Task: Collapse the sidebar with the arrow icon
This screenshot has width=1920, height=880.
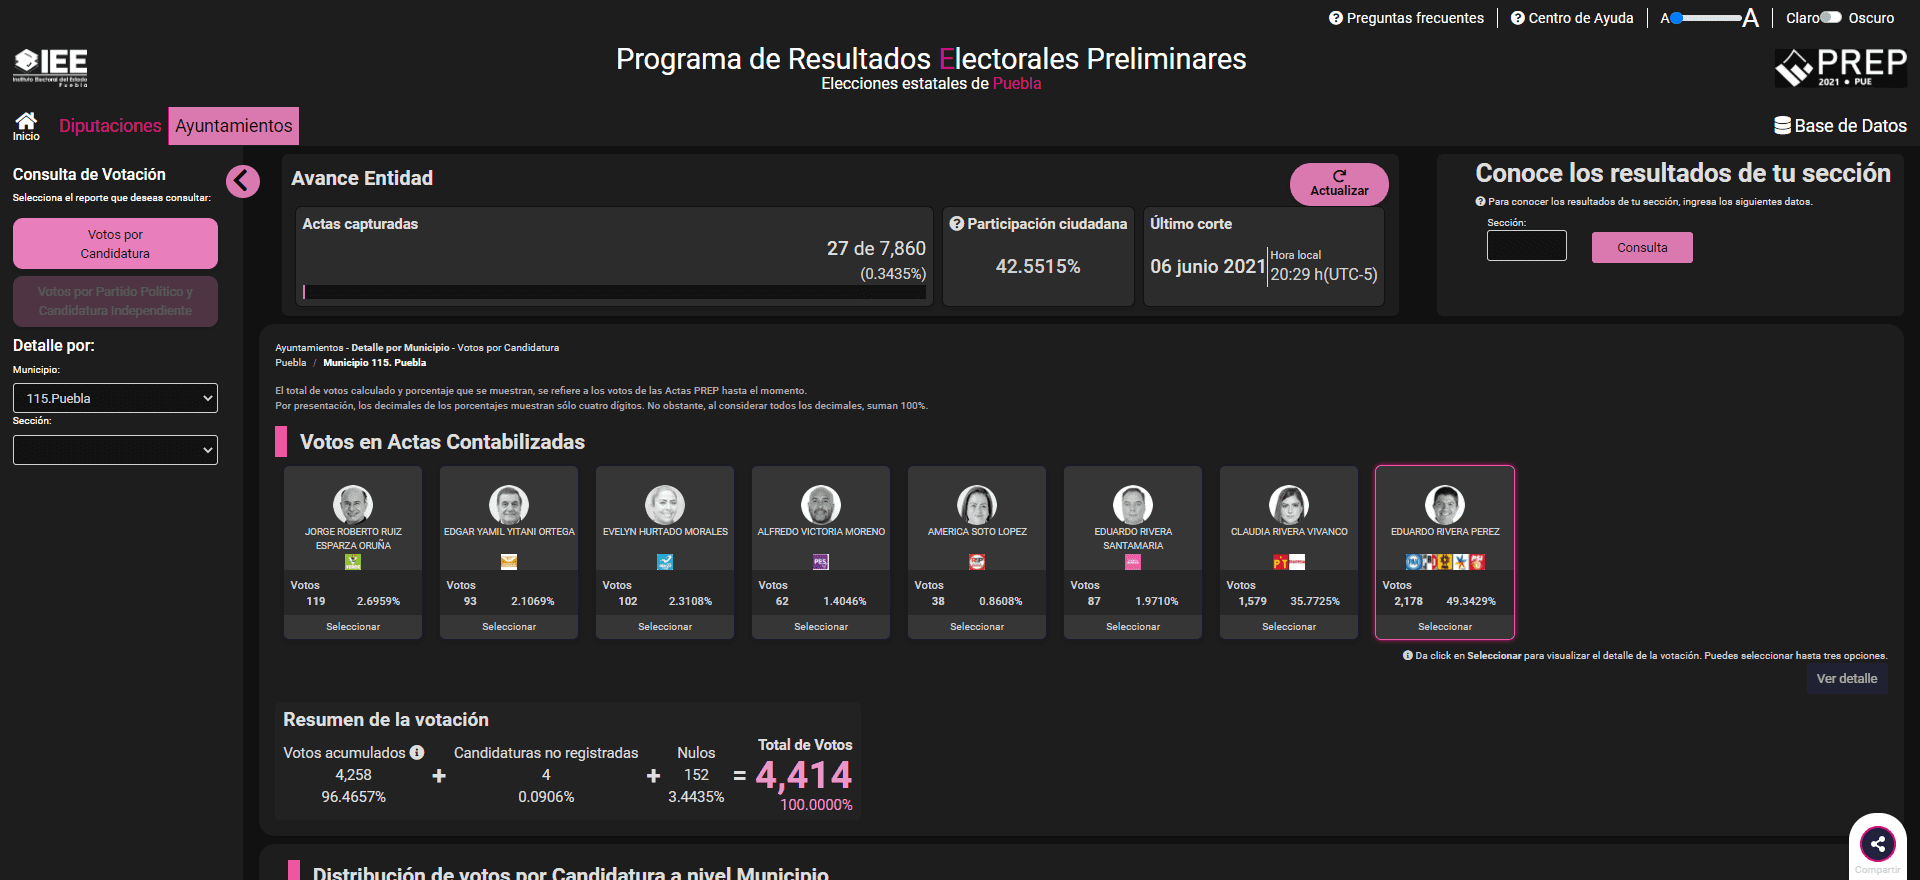Action: pos(242,181)
